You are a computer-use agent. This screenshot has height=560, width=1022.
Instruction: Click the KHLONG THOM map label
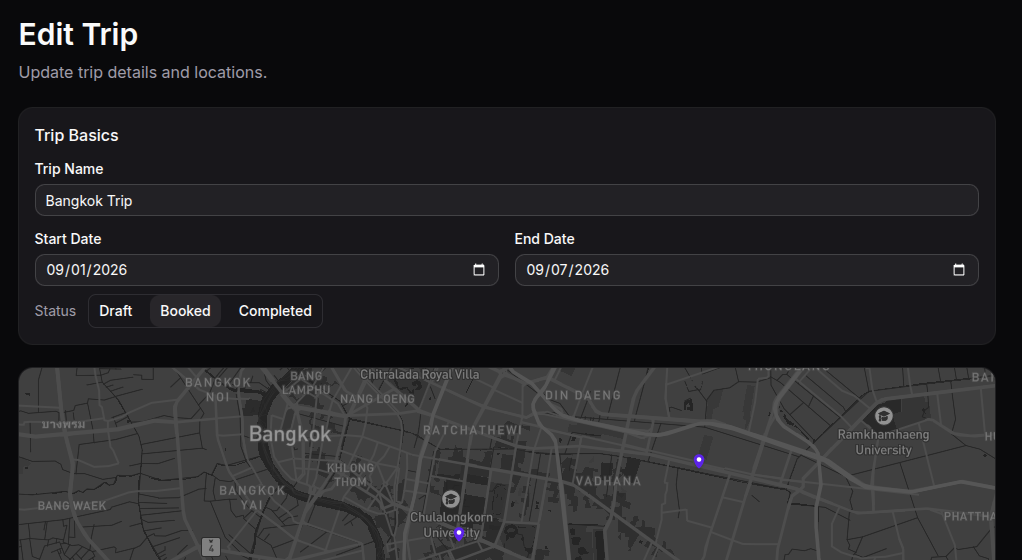coord(350,475)
